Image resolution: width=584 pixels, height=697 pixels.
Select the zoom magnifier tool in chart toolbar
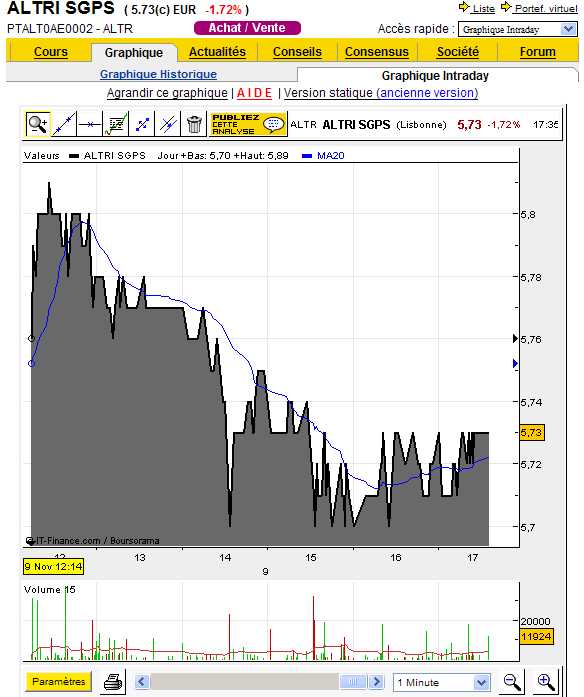pos(38,124)
